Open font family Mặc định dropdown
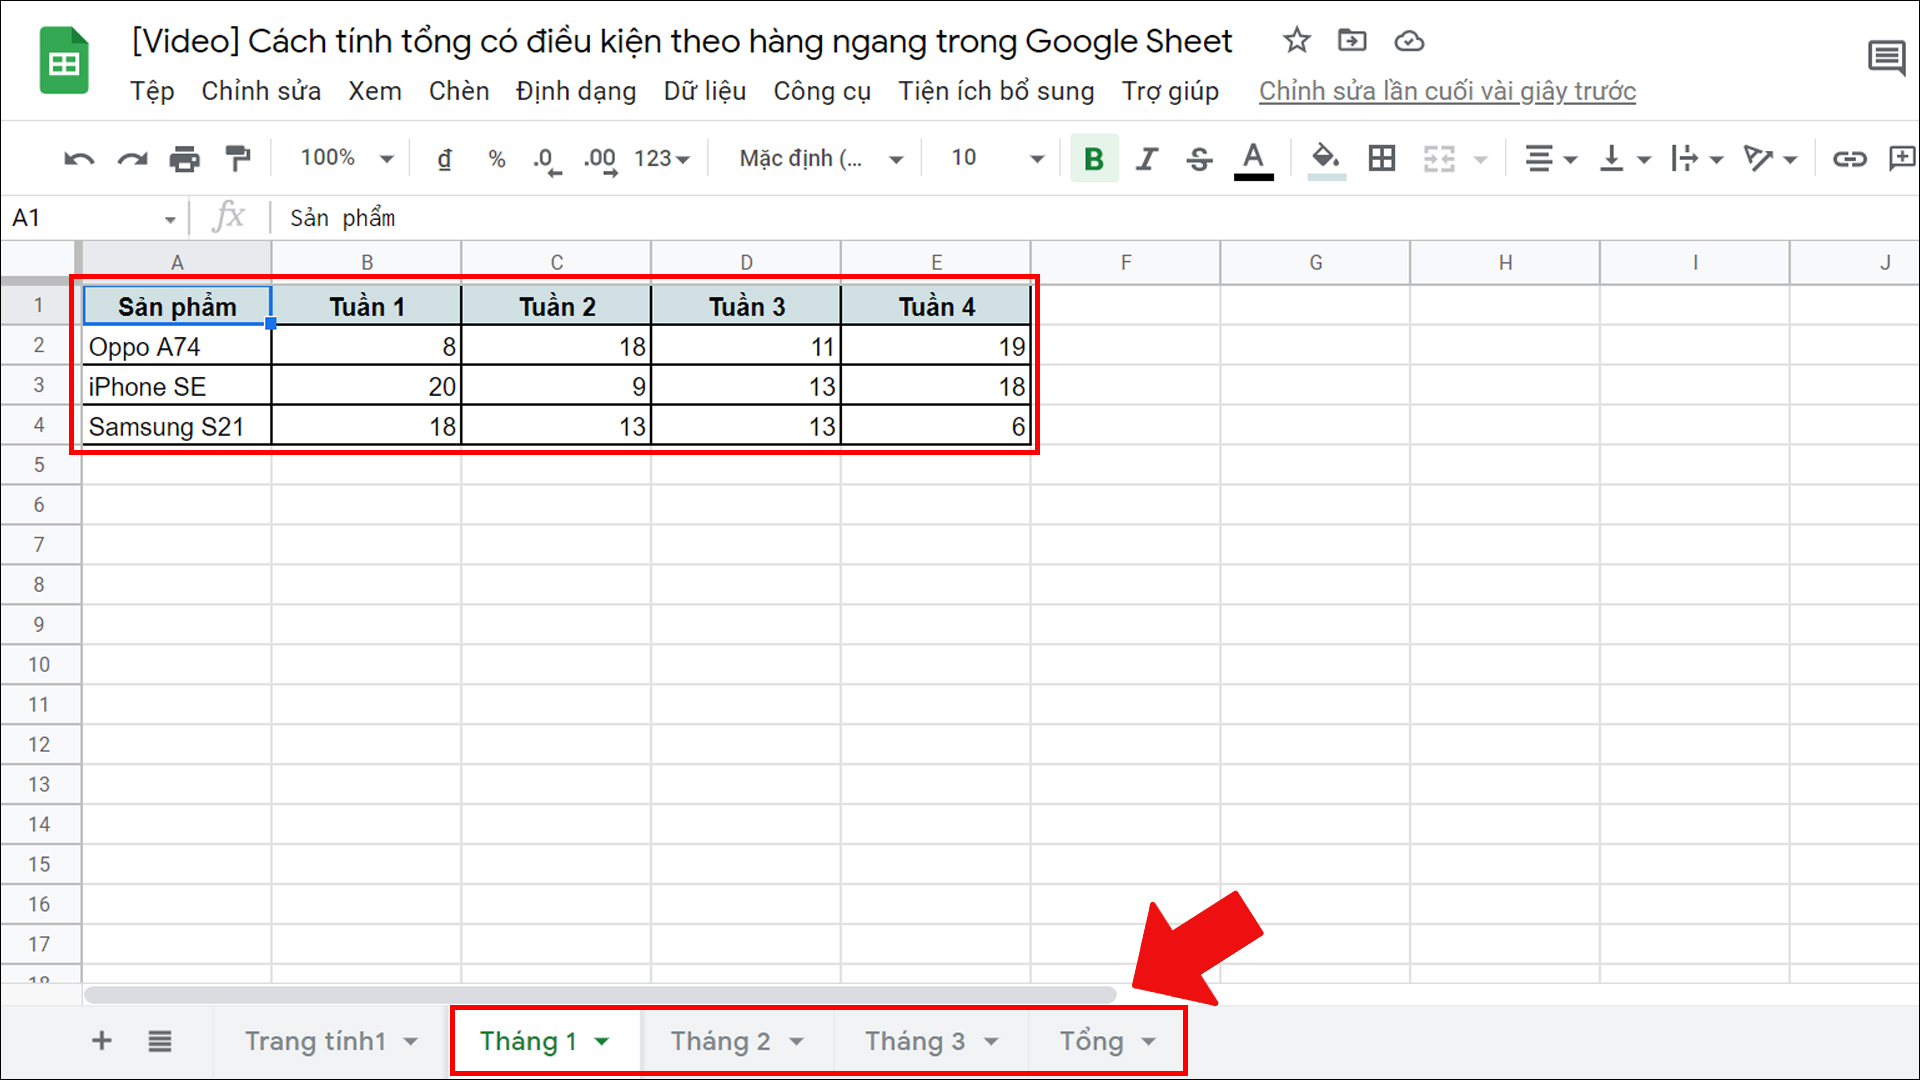Image resolution: width=1920 pixels, height=1080 pixels. (820, 159)
